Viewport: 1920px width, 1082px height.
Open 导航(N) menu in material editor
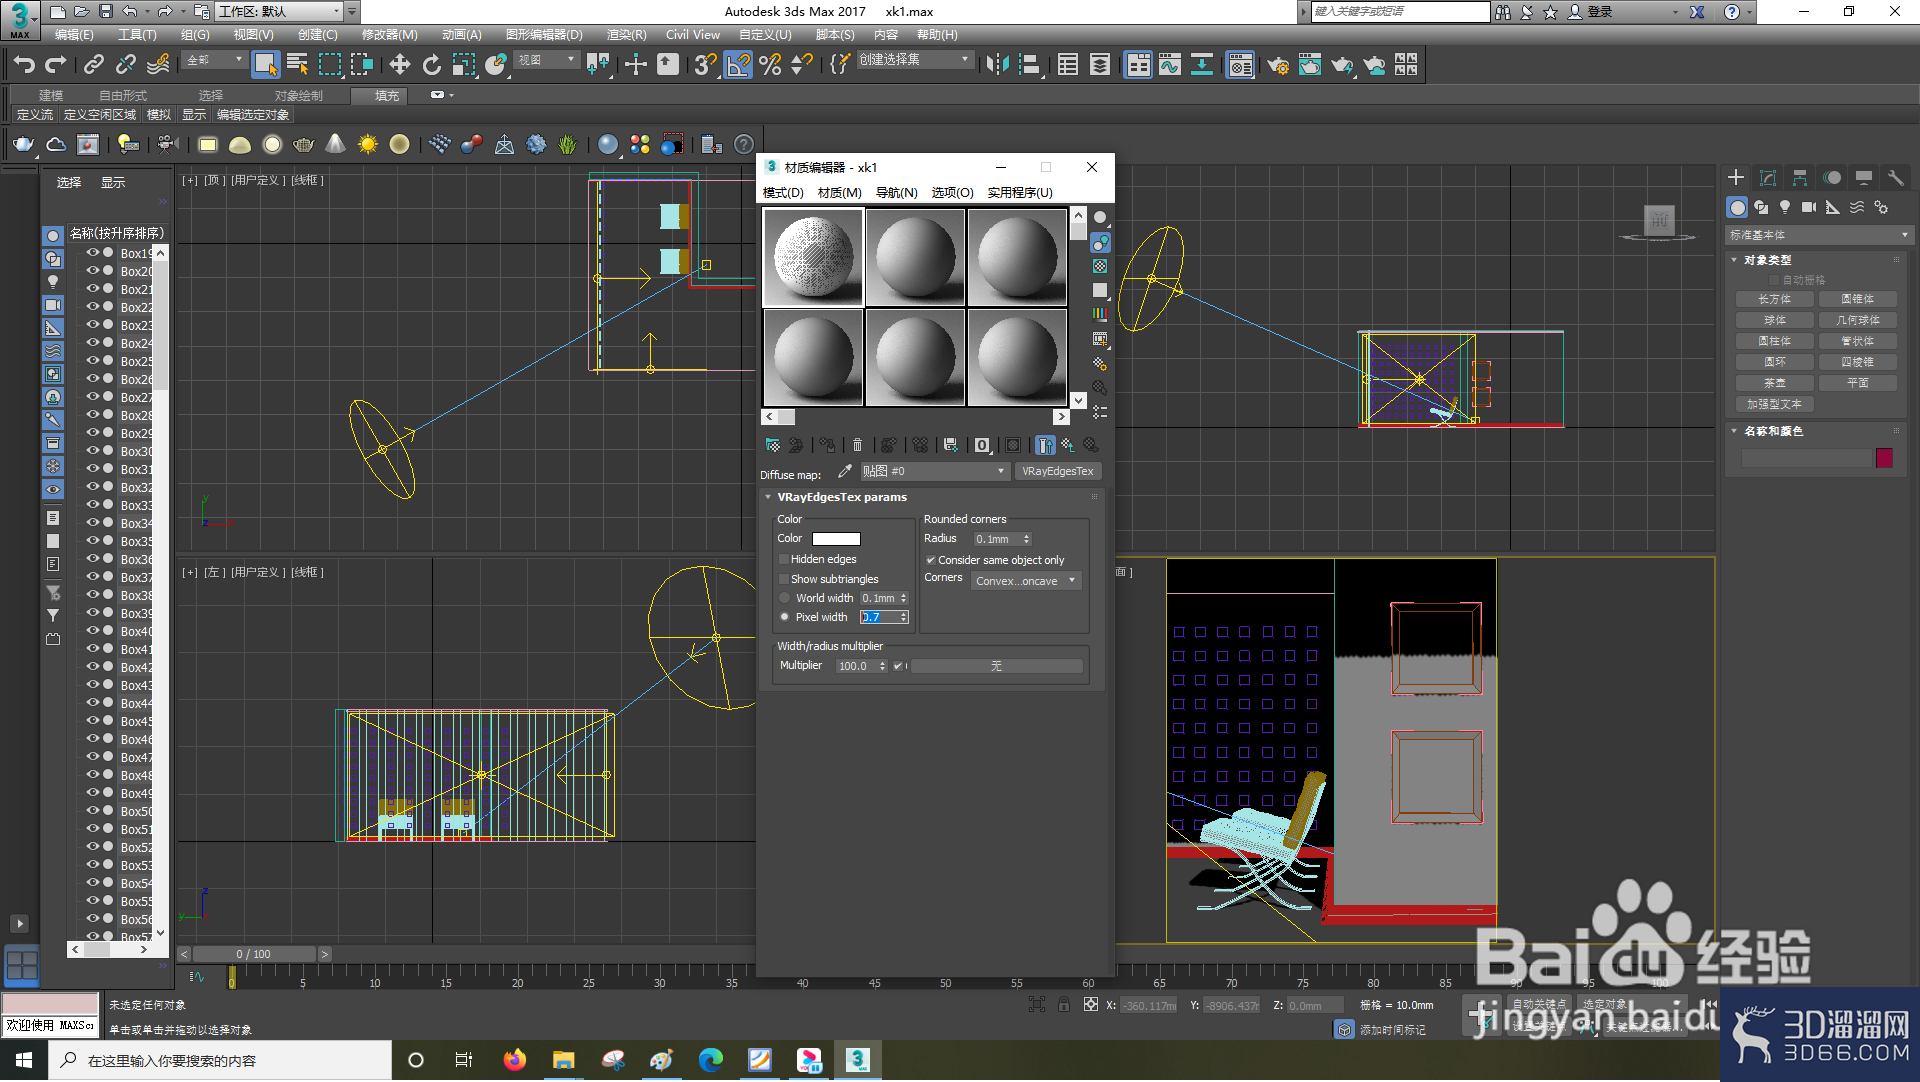pyautogui.click(x=896, y=193)
